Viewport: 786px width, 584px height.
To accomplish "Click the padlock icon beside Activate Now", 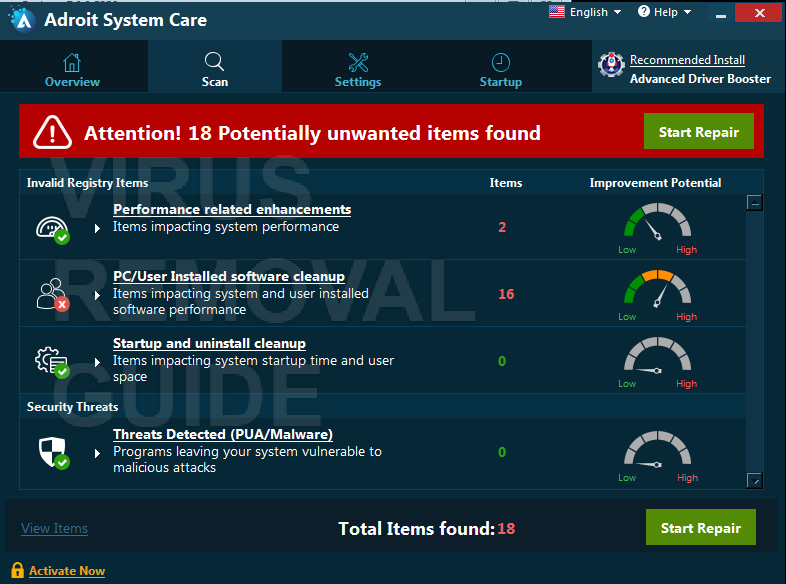I will (17, 570).
